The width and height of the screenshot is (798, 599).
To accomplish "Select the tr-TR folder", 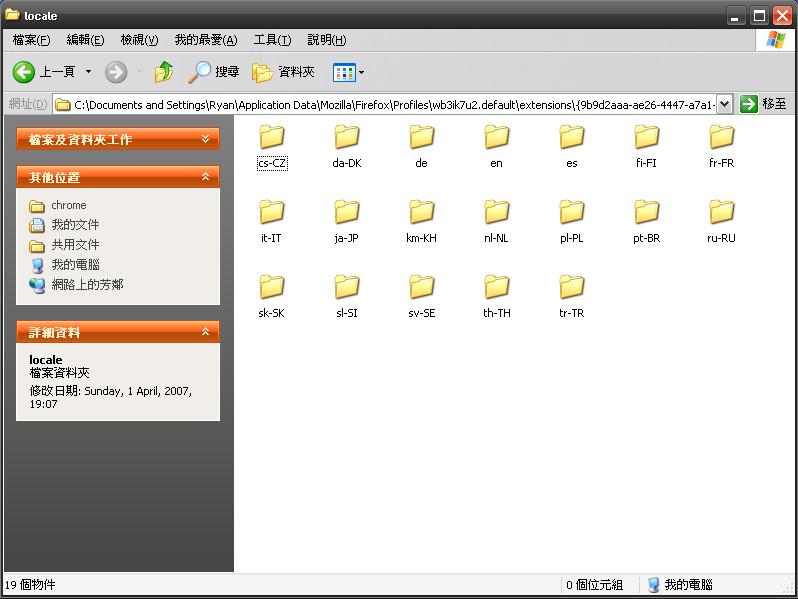I will coord(571,287).
